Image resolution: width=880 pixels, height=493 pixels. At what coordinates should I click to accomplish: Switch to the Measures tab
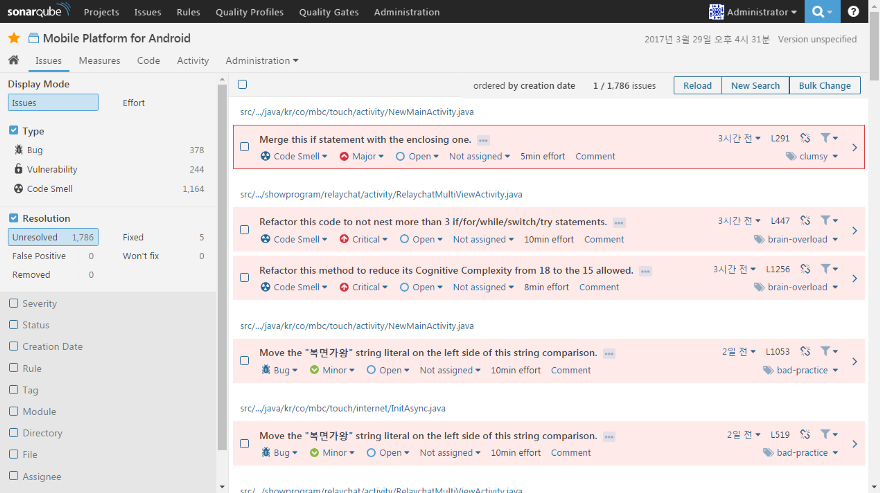click(x=99, y=60)
